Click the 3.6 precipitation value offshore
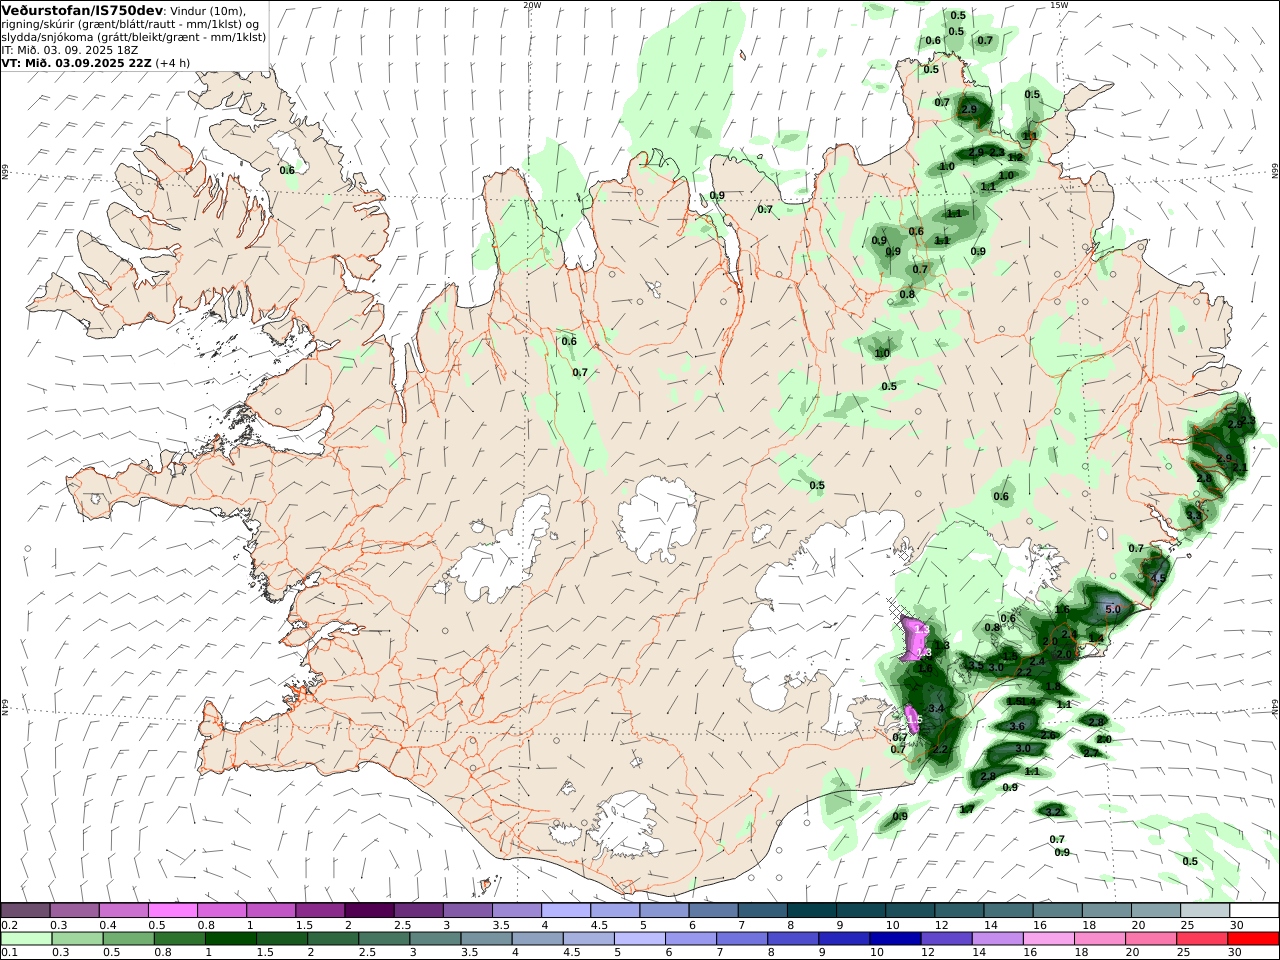 [x=1017, y=726]
